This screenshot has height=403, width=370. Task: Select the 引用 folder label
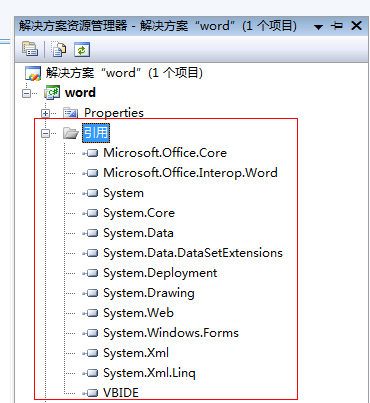pos(96,133)
